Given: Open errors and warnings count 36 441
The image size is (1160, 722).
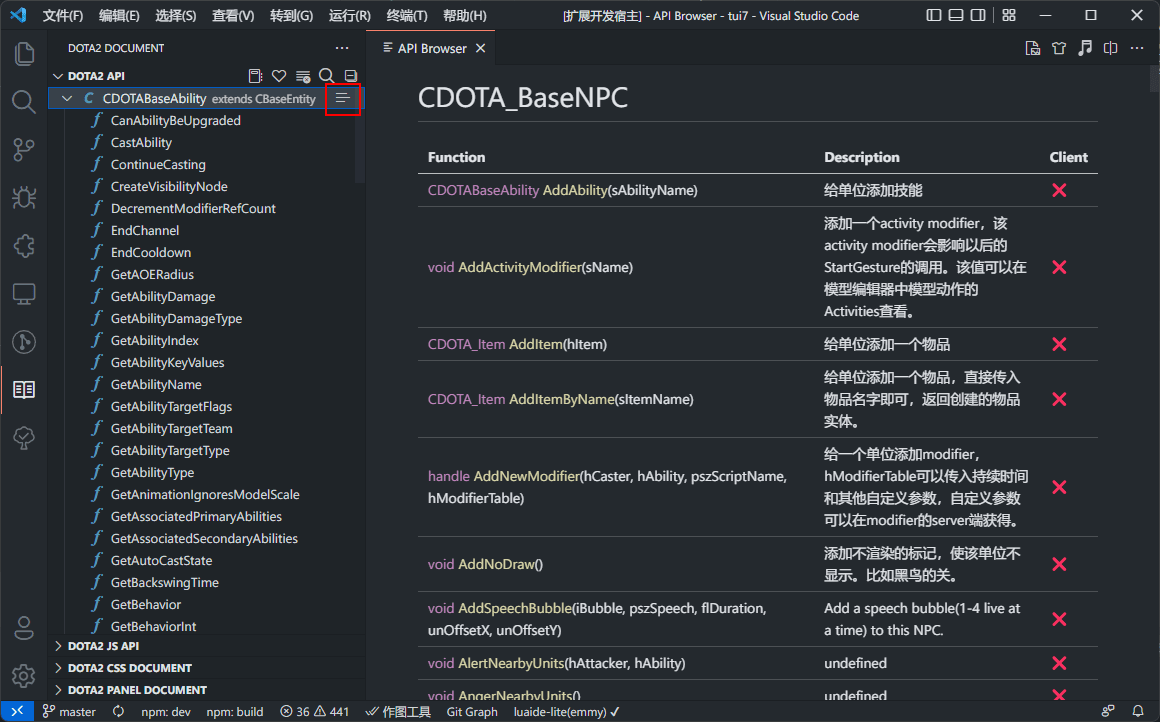Looking at the screenshot, I should point(314,712).
